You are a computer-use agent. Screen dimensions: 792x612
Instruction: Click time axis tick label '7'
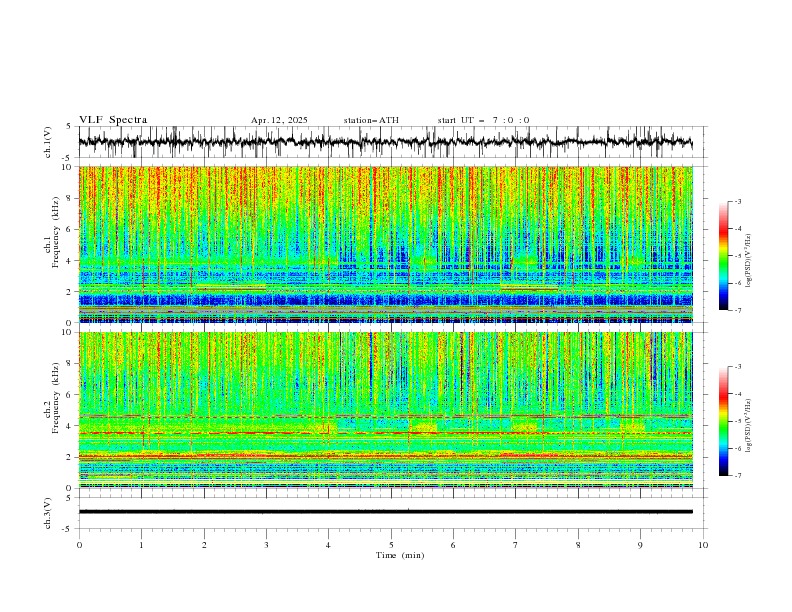click(516, 545)
